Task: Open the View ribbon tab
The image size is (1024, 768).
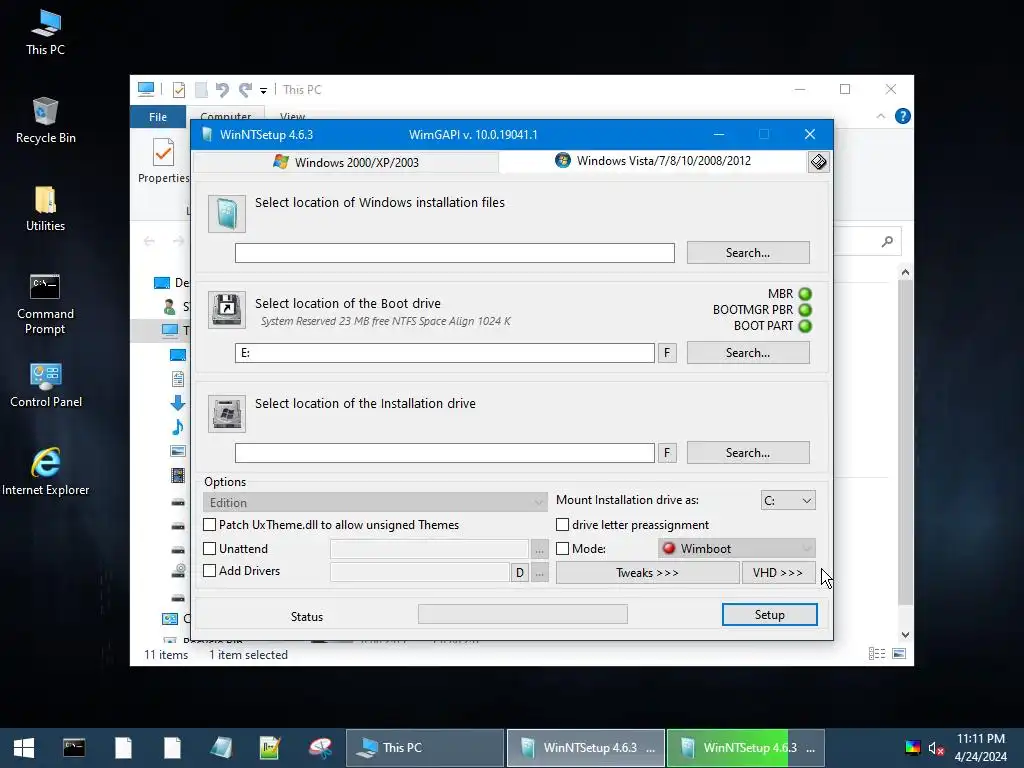Action: pos(293,115)
